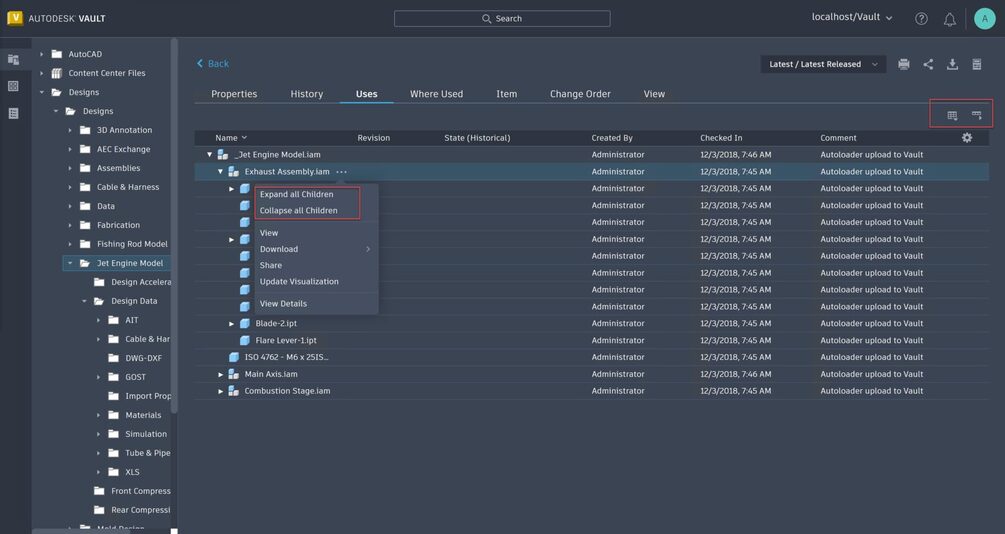Switch to the Where Used tab

[x=436, y=94]
